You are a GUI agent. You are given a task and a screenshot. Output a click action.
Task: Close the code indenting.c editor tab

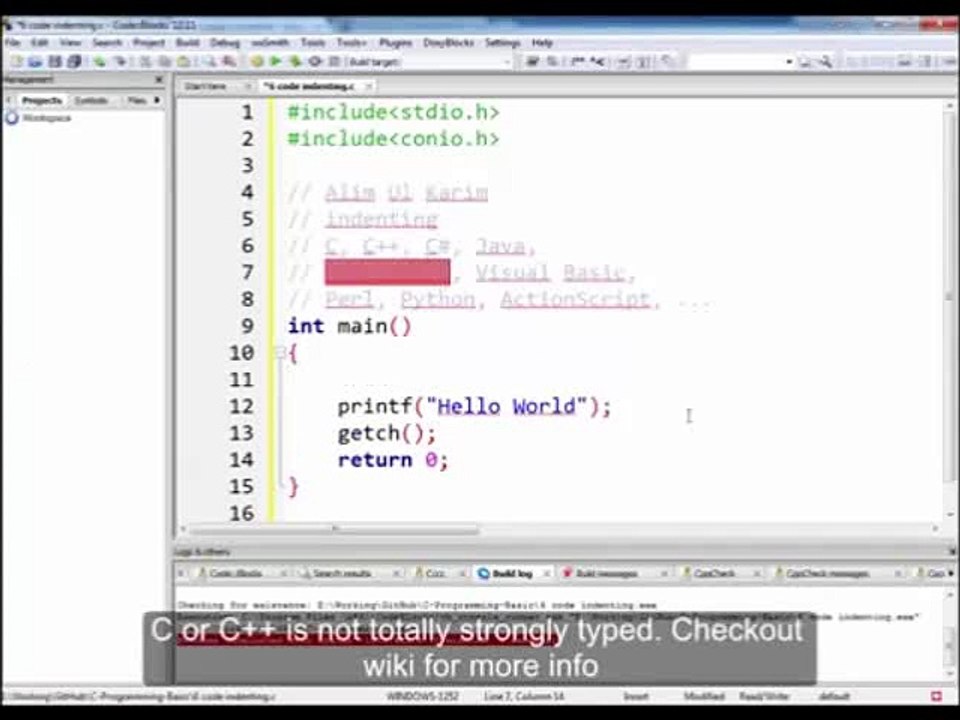pyautogui.click(x=369, y=86)
